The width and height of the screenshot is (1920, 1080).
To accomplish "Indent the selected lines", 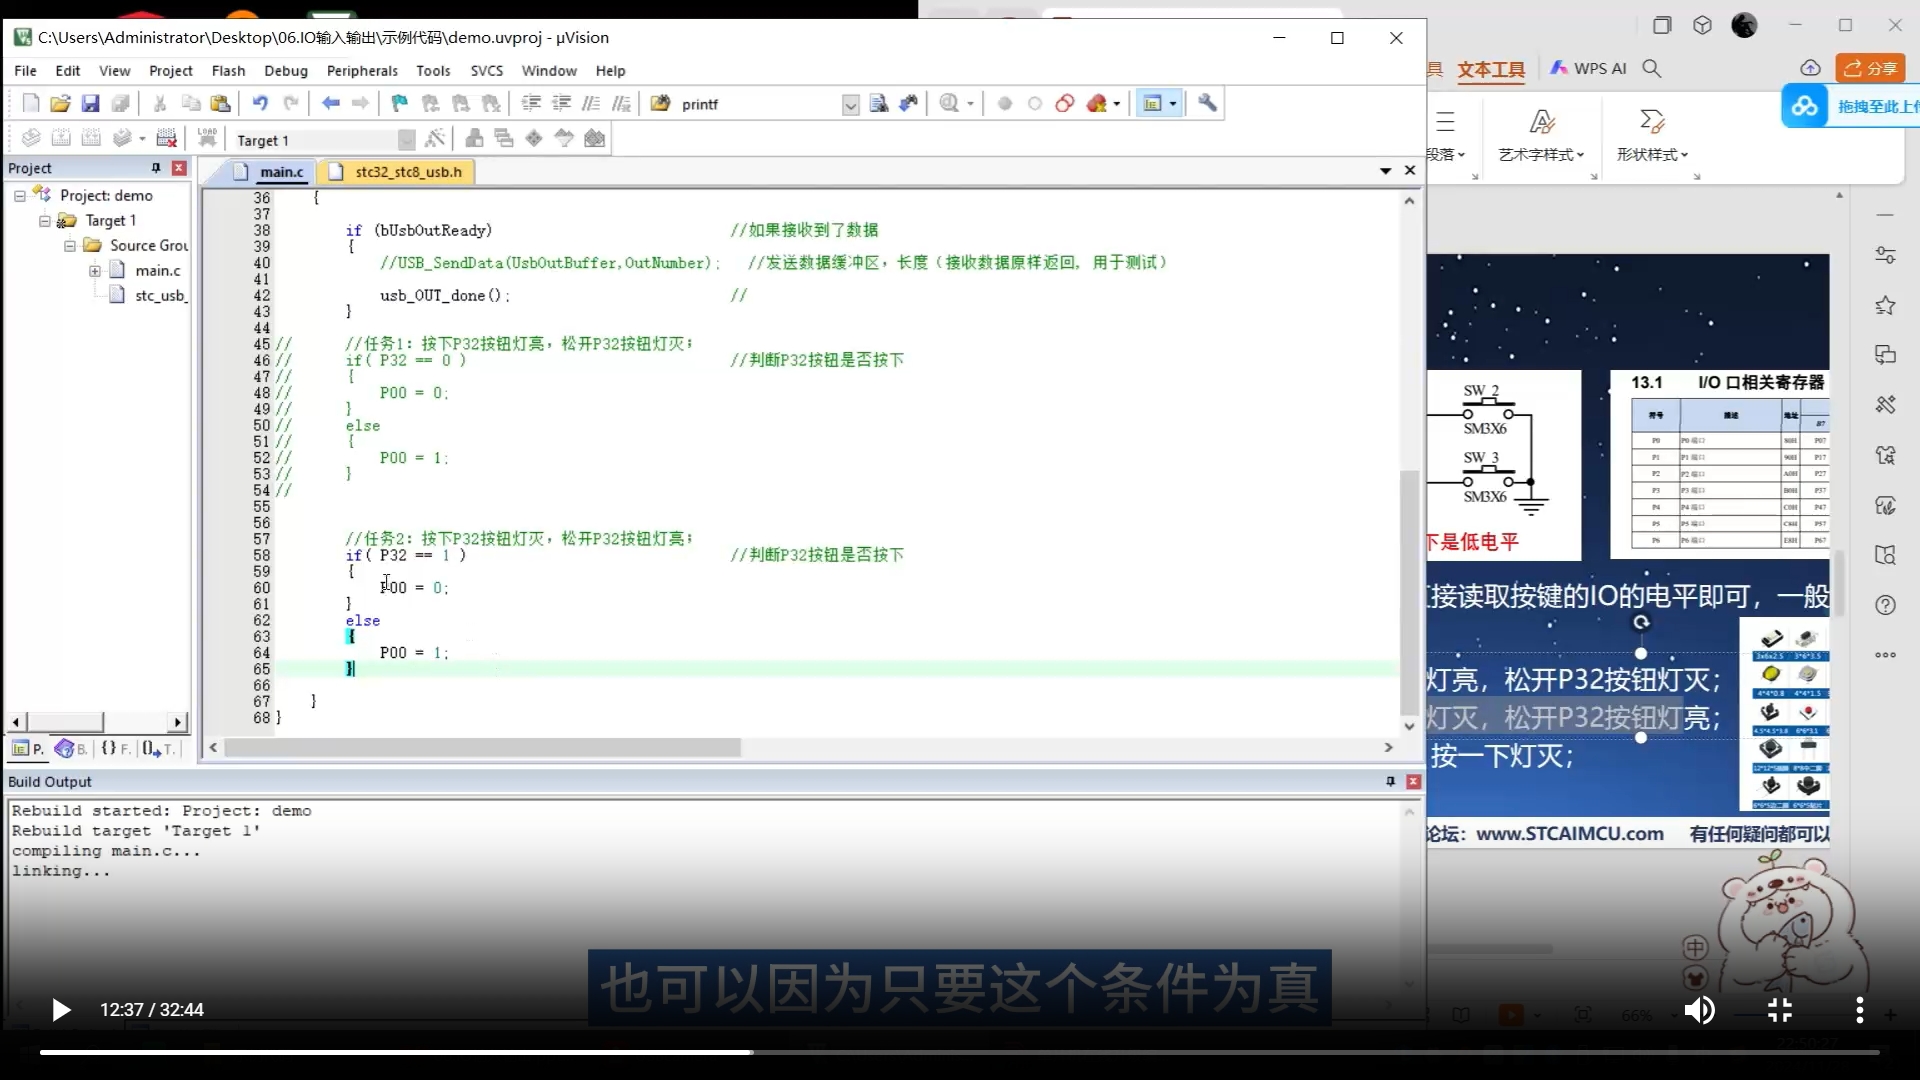I will coord(531,104).
